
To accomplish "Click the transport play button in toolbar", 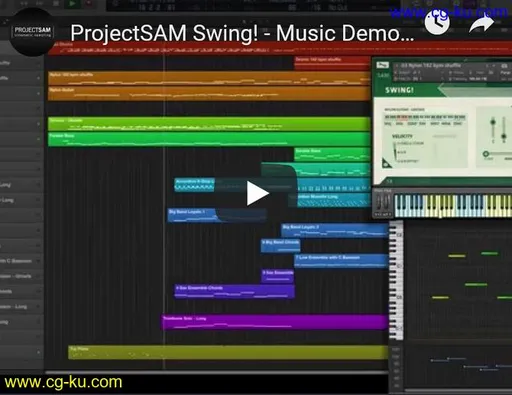I will [x=72, y=4].
